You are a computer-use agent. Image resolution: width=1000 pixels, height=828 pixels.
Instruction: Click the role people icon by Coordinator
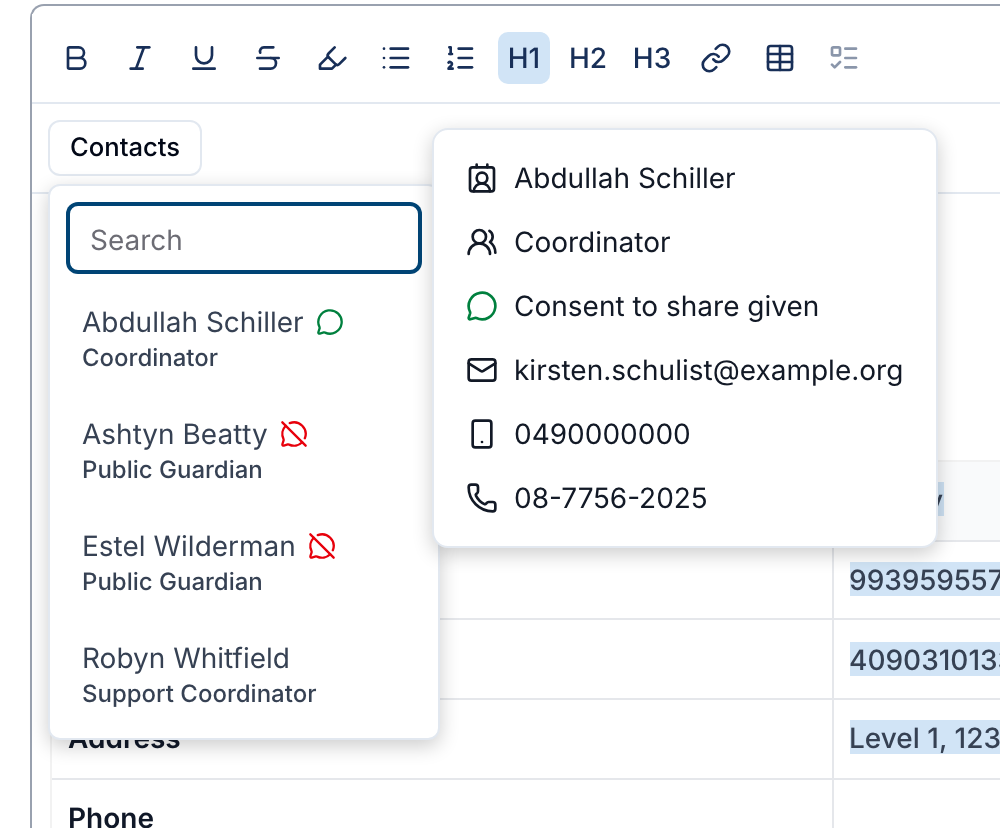[x=482, y=242]
